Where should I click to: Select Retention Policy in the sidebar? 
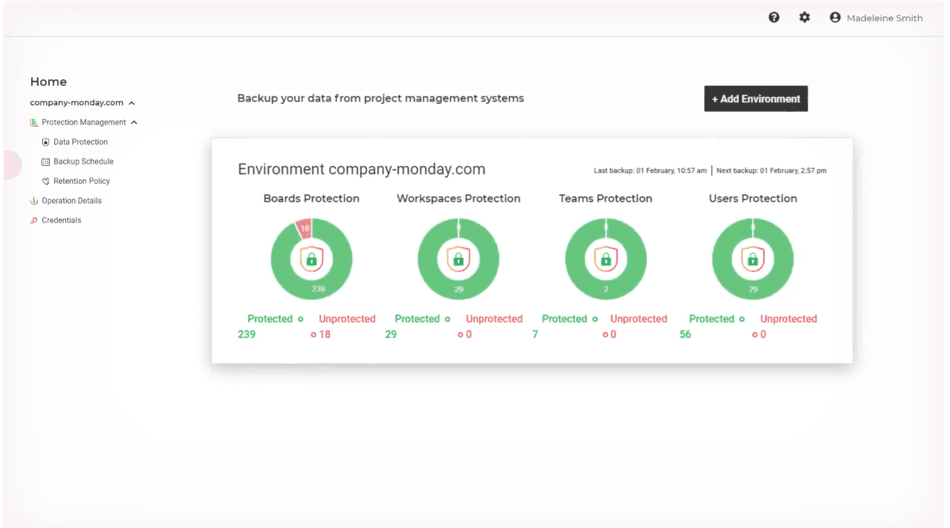[x=82, y=181]
